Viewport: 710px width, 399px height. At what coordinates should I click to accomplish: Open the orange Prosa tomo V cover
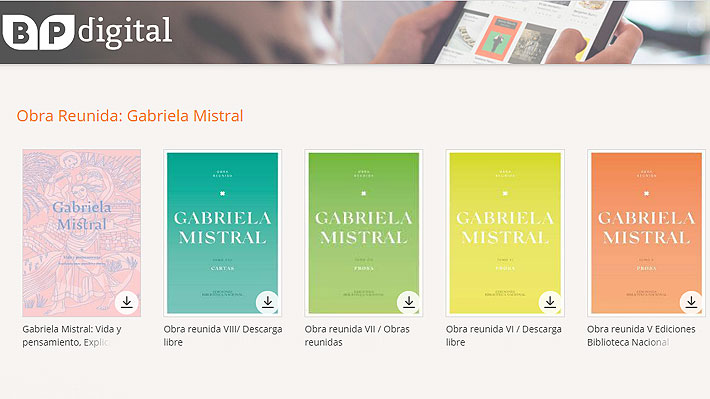[646, 233]
